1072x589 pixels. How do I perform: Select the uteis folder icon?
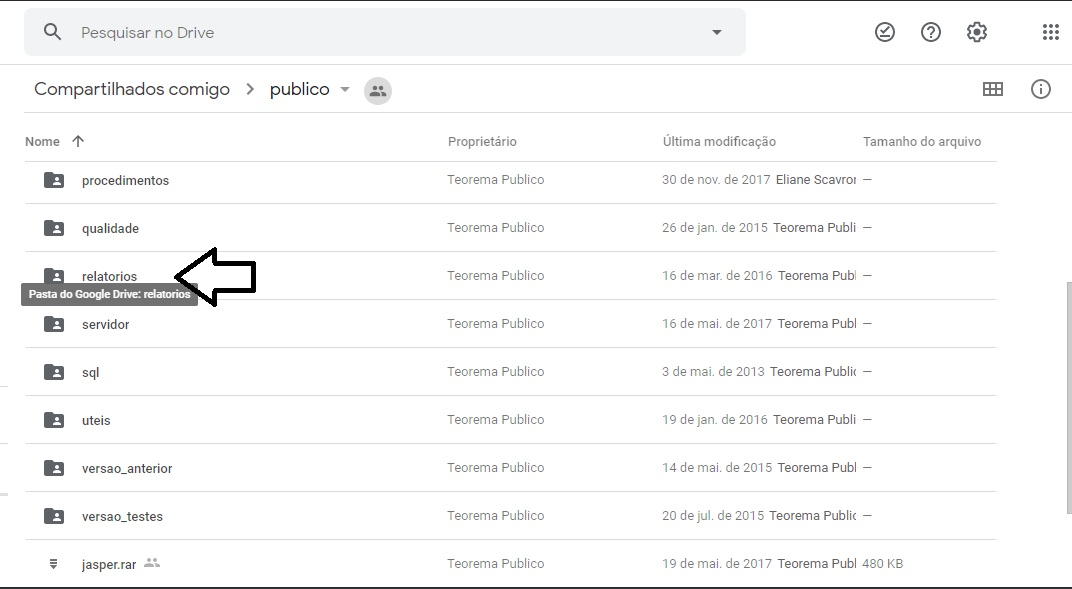click(54, 420)
